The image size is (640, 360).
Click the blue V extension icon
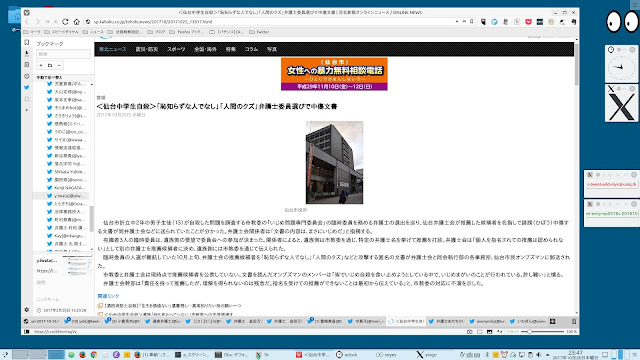coord(494,22)
